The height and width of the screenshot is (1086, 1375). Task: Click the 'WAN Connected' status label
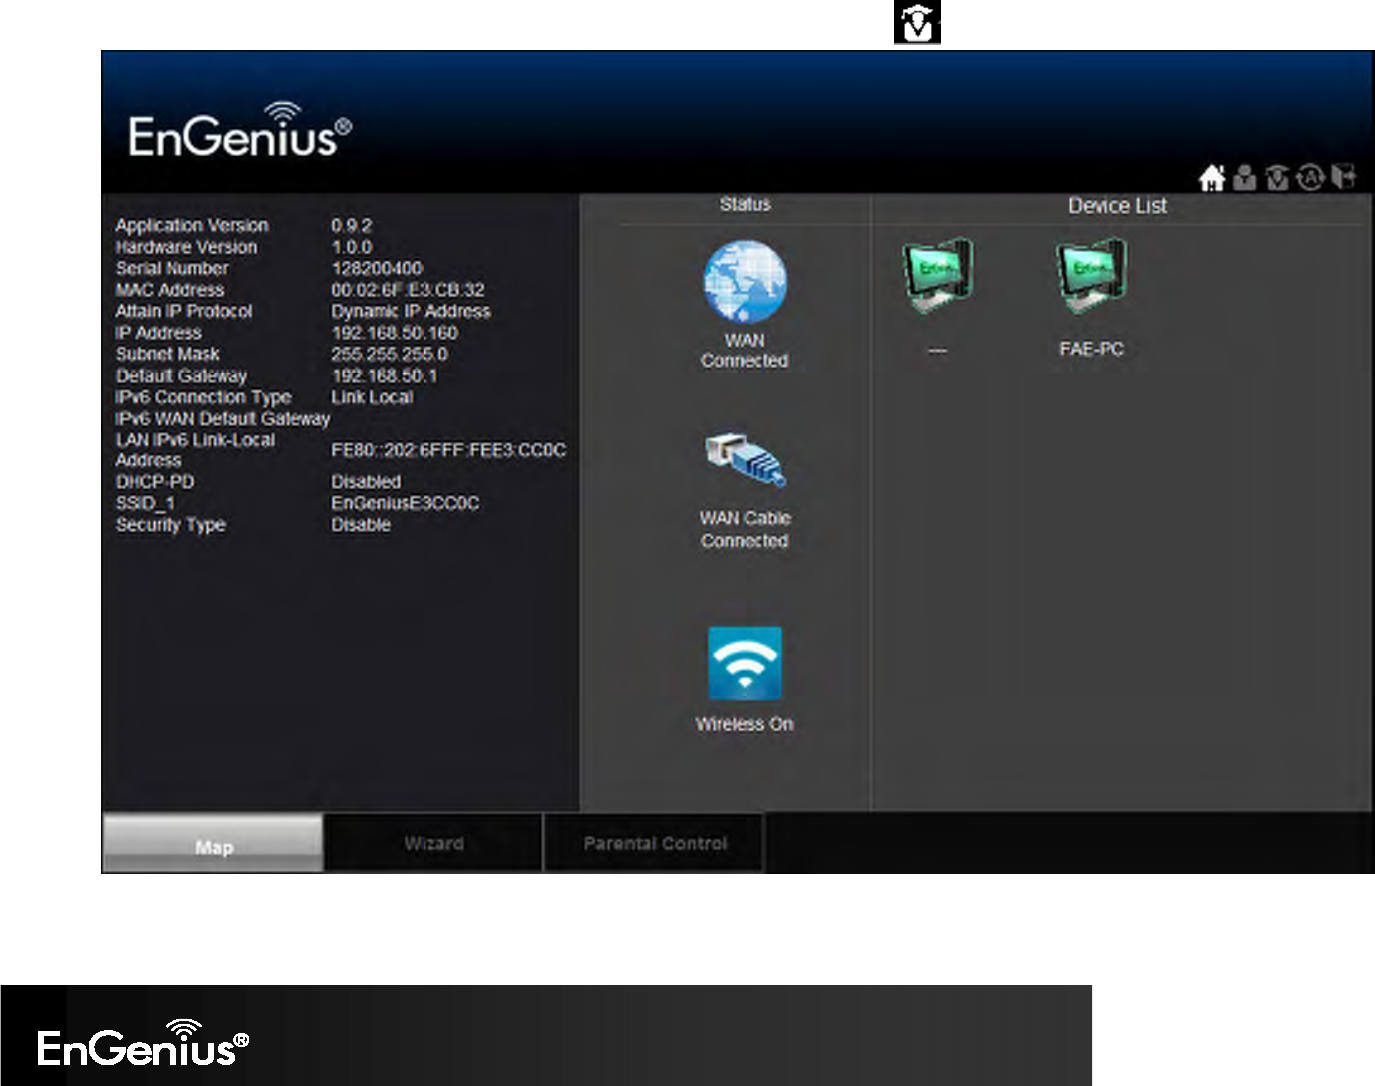(x=745, y=351)
